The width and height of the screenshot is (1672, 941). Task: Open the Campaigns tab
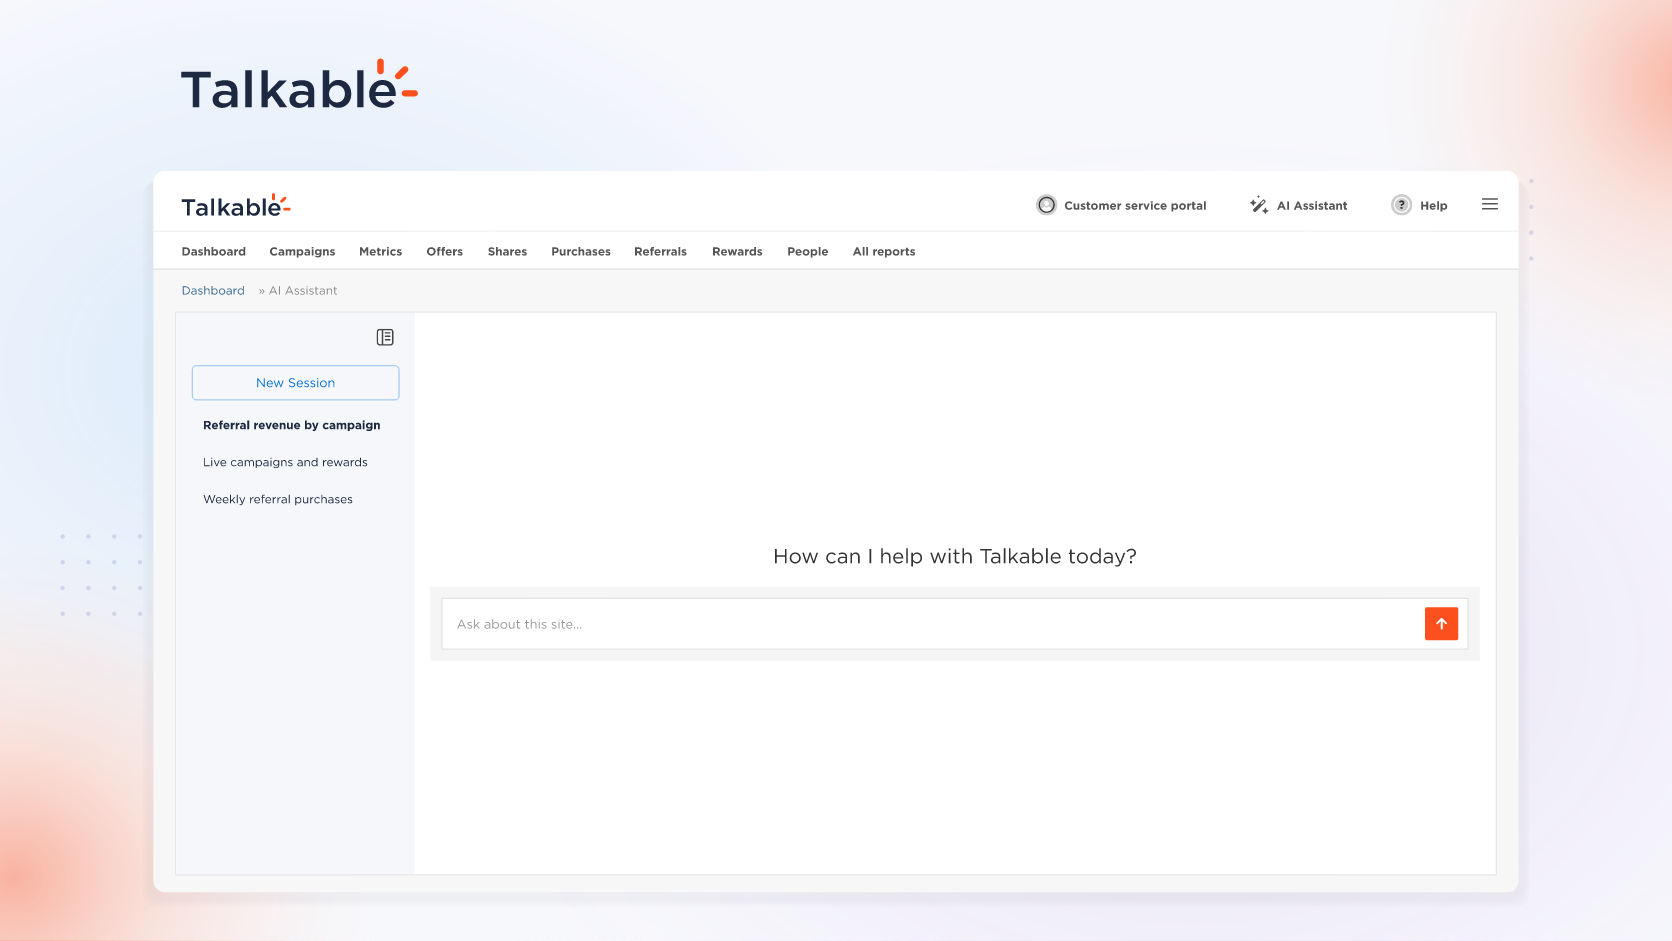click(302, 252)
